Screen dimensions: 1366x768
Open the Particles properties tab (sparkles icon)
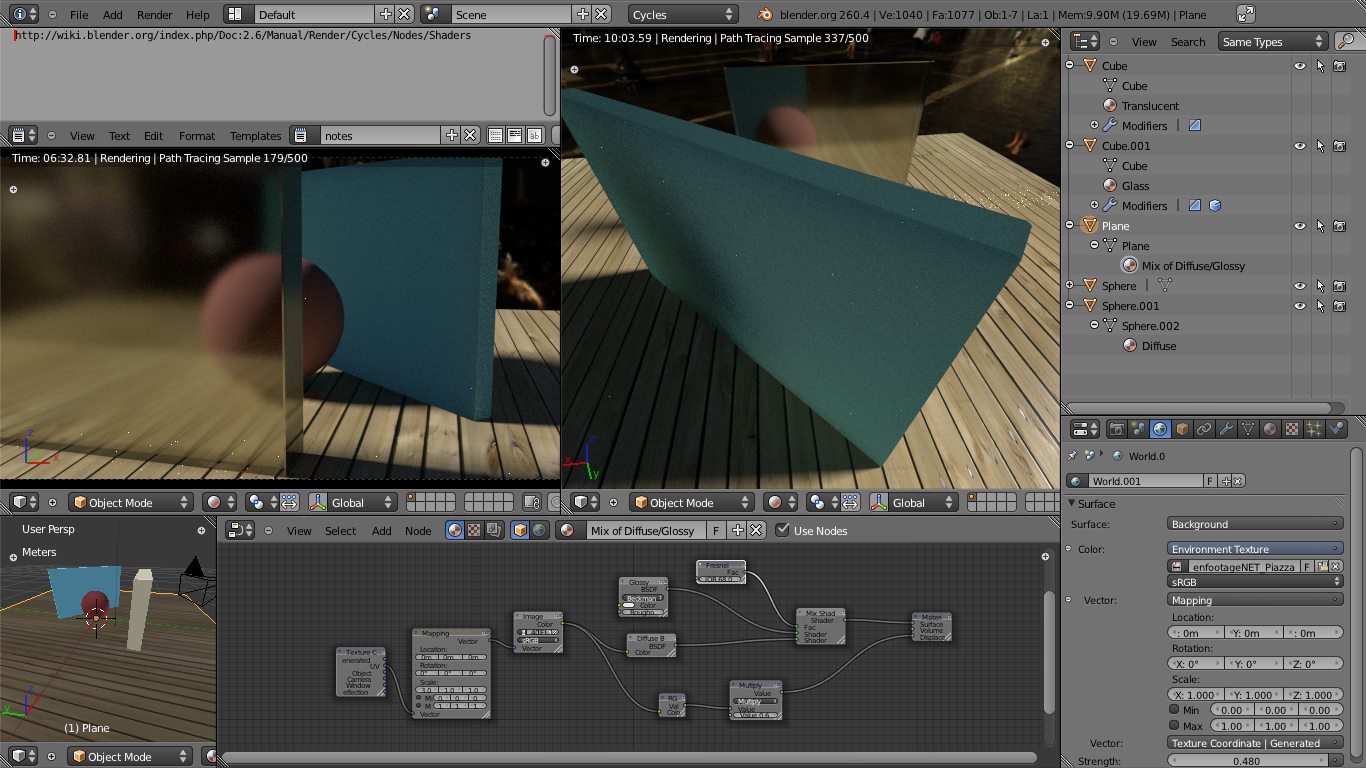(x=1314, y=429)
